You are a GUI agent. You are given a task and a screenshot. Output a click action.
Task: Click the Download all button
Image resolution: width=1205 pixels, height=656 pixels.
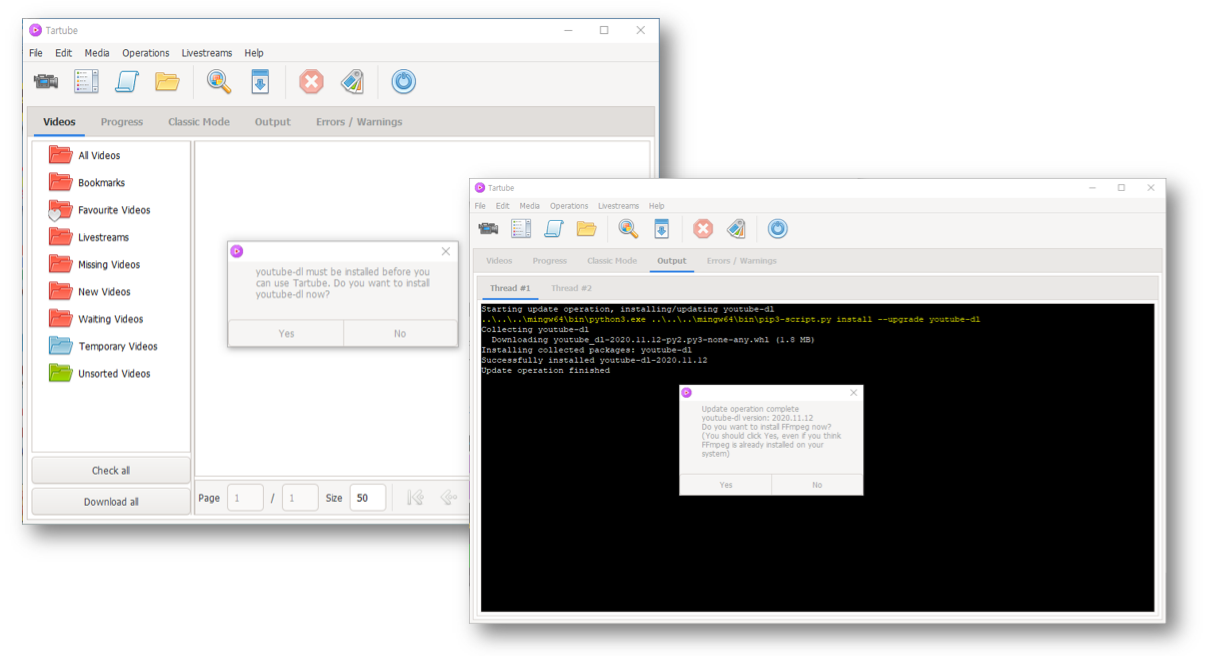pyautogui.click(x=111, y=502)
